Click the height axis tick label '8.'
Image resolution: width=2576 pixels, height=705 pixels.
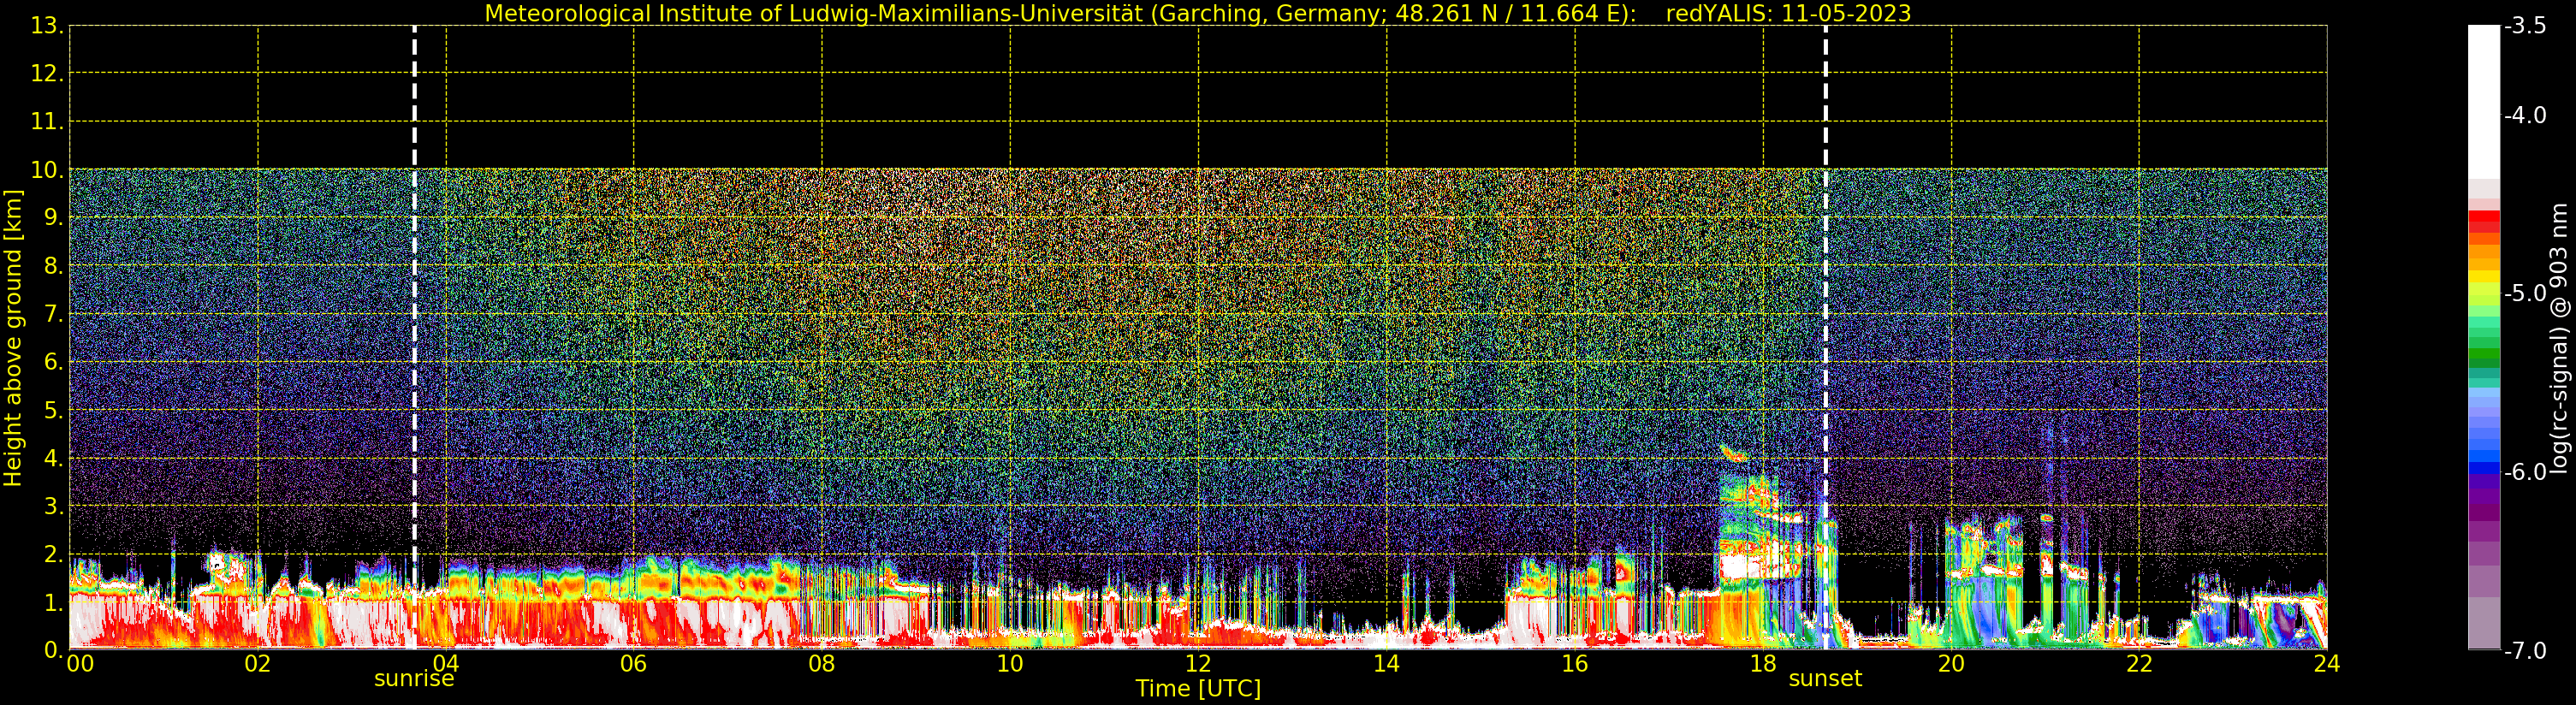click(54, 266)
